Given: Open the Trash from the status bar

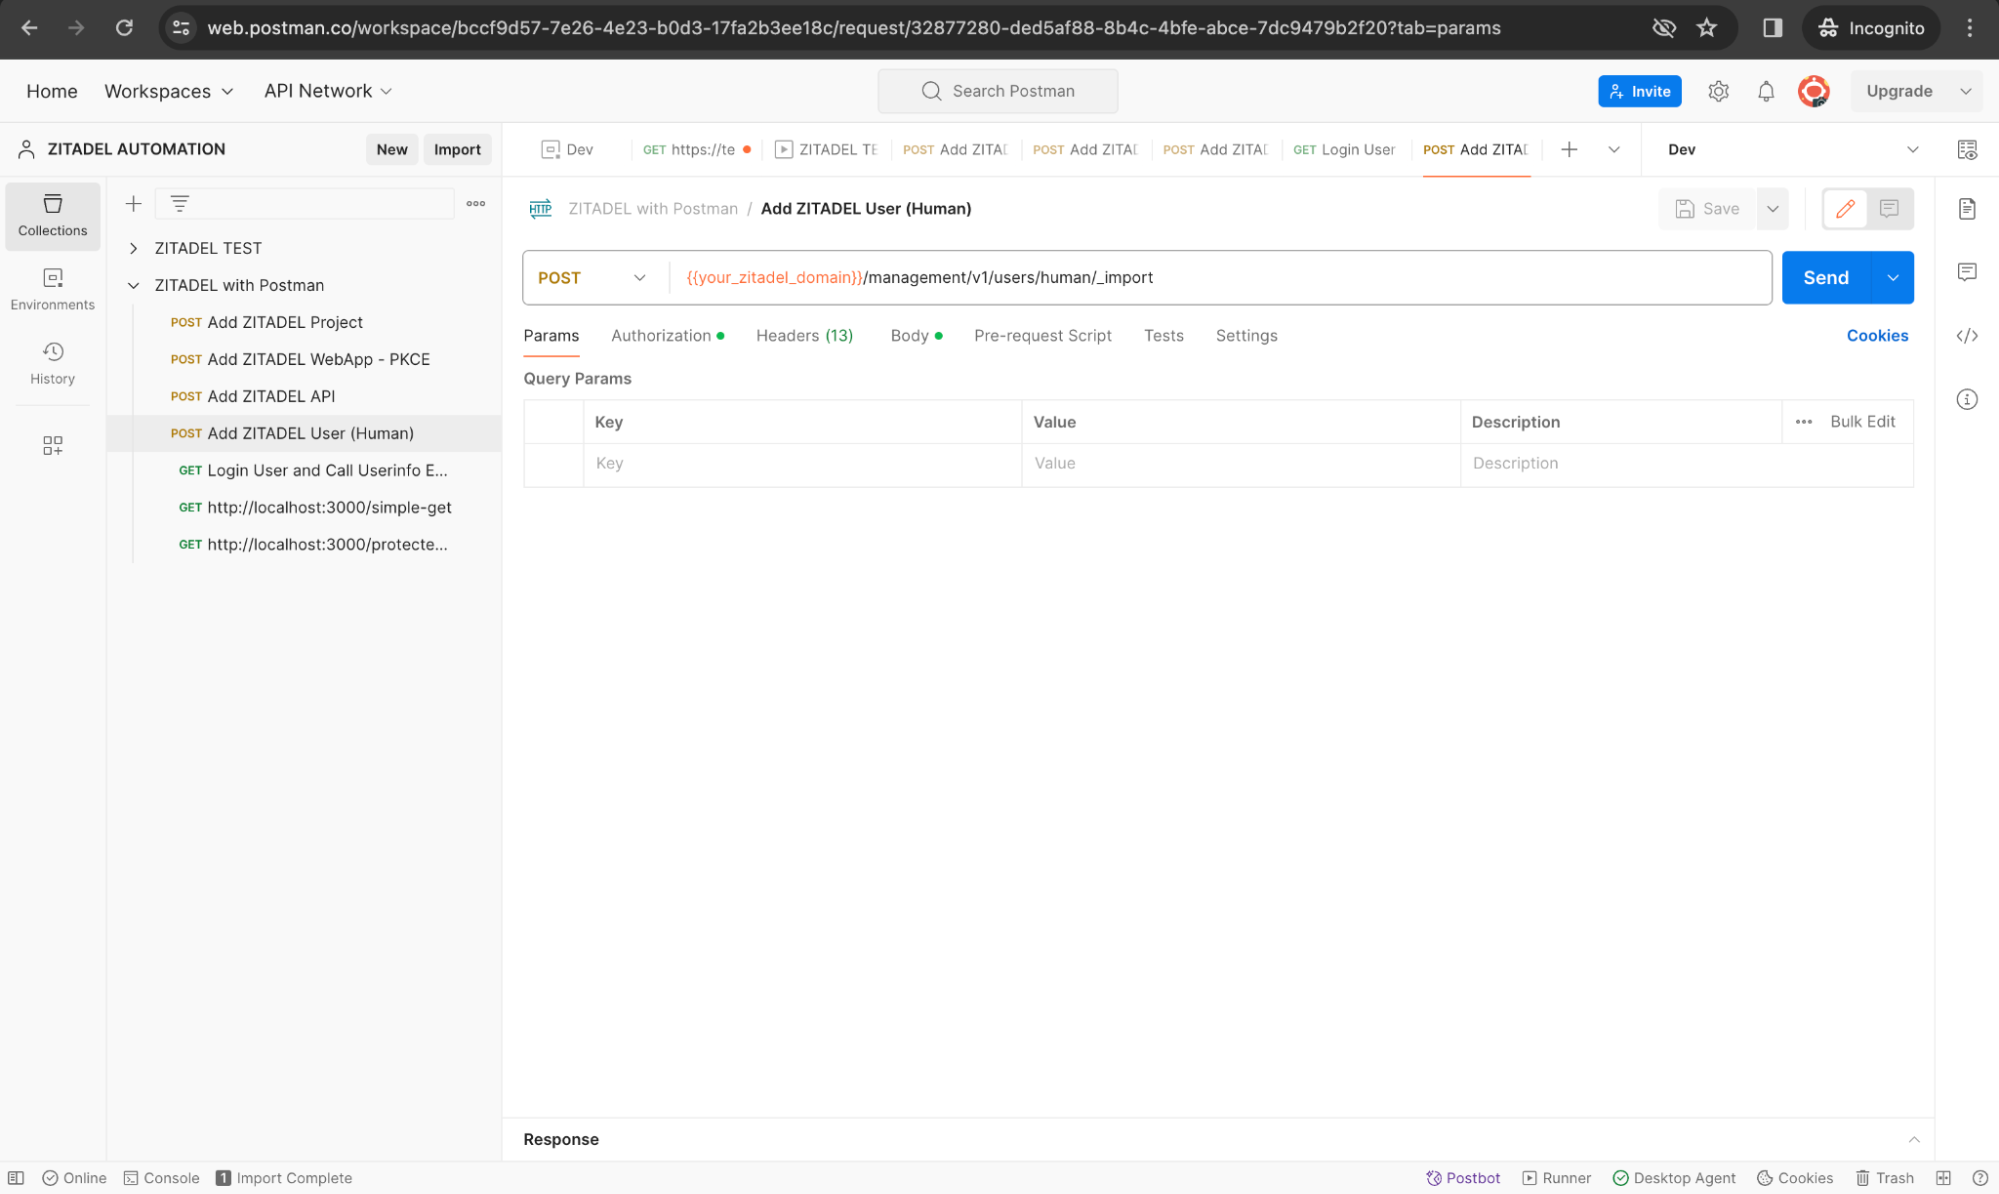Looking at the screenshot, I should [x=1884, y=1178].
